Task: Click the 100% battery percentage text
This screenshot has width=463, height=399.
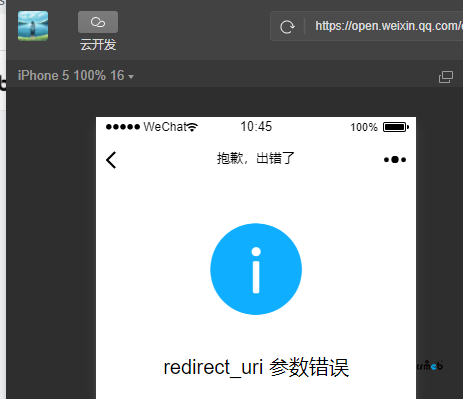Action: 364,127
